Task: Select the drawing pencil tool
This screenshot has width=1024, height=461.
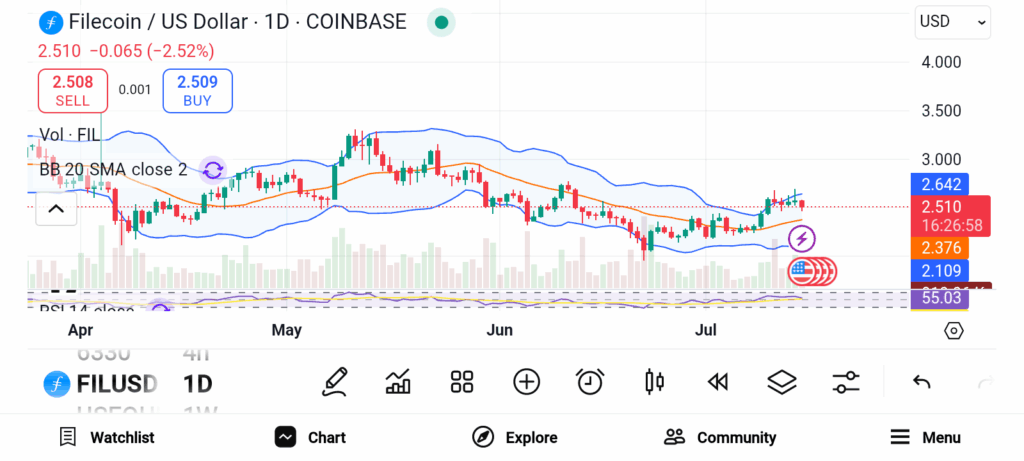Action: [335, 381]
